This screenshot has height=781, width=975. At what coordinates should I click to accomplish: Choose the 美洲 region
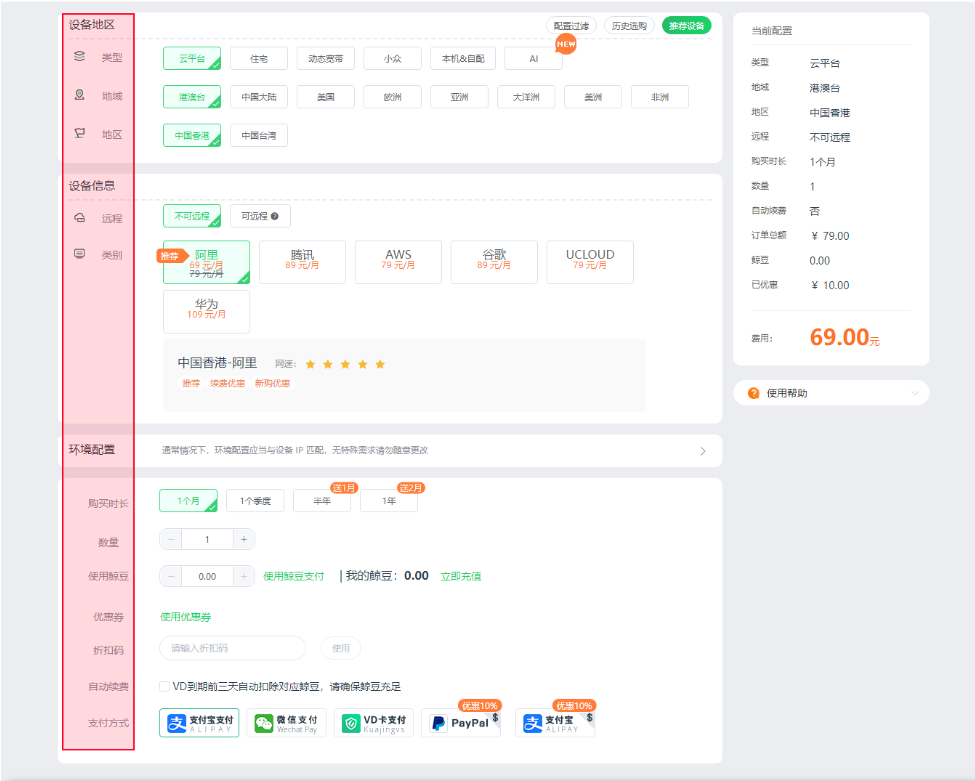593,97
